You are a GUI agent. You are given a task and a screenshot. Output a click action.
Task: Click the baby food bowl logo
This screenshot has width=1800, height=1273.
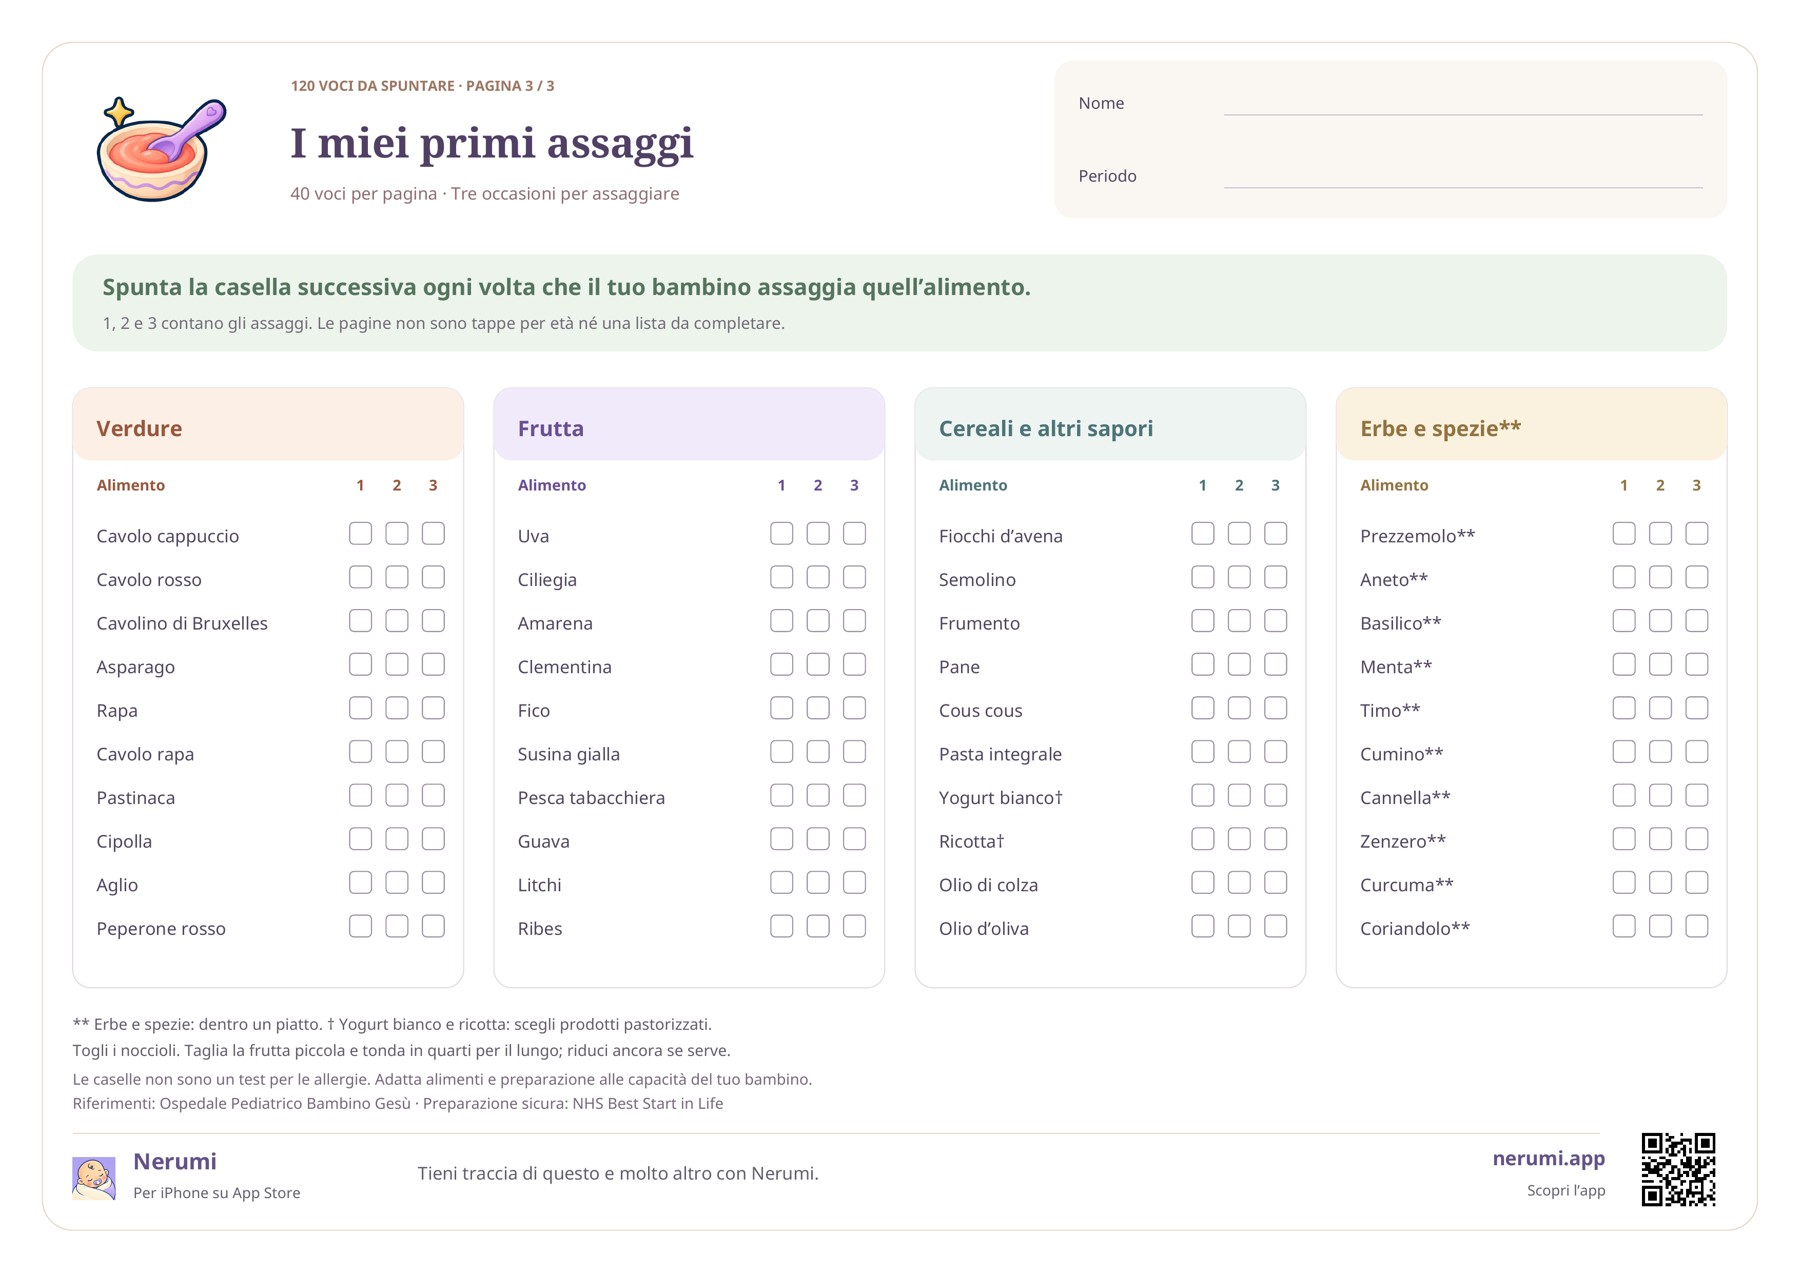[161, 149]
